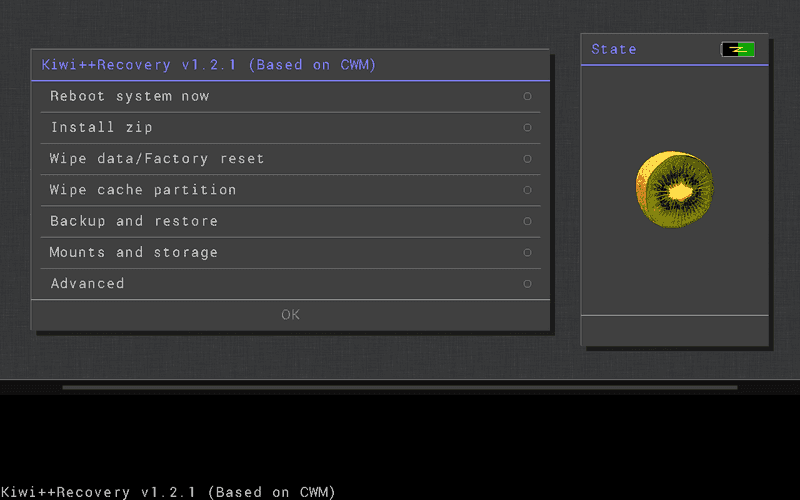Click the Kiwi++Recovery v1.2.1 menu title
The height and width of the screenshot is (500, 800).
coord(209,65)
